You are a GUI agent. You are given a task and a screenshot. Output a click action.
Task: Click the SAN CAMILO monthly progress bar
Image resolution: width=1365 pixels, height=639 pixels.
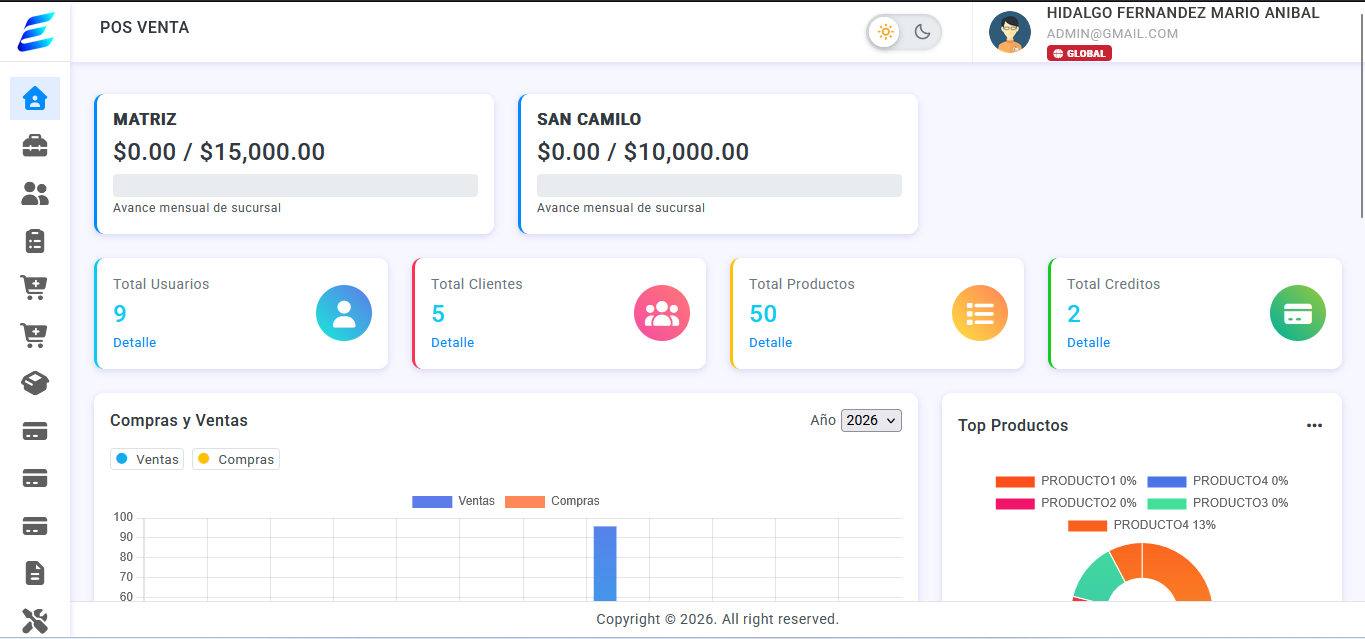coord(719,186)
